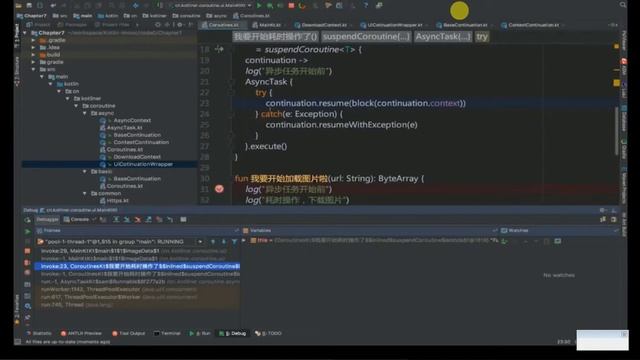This screenshot has width=640, height=360.
Task: Click the Mute Breakpoints icon in debug sidebar
Action: [x=27, y=273]
